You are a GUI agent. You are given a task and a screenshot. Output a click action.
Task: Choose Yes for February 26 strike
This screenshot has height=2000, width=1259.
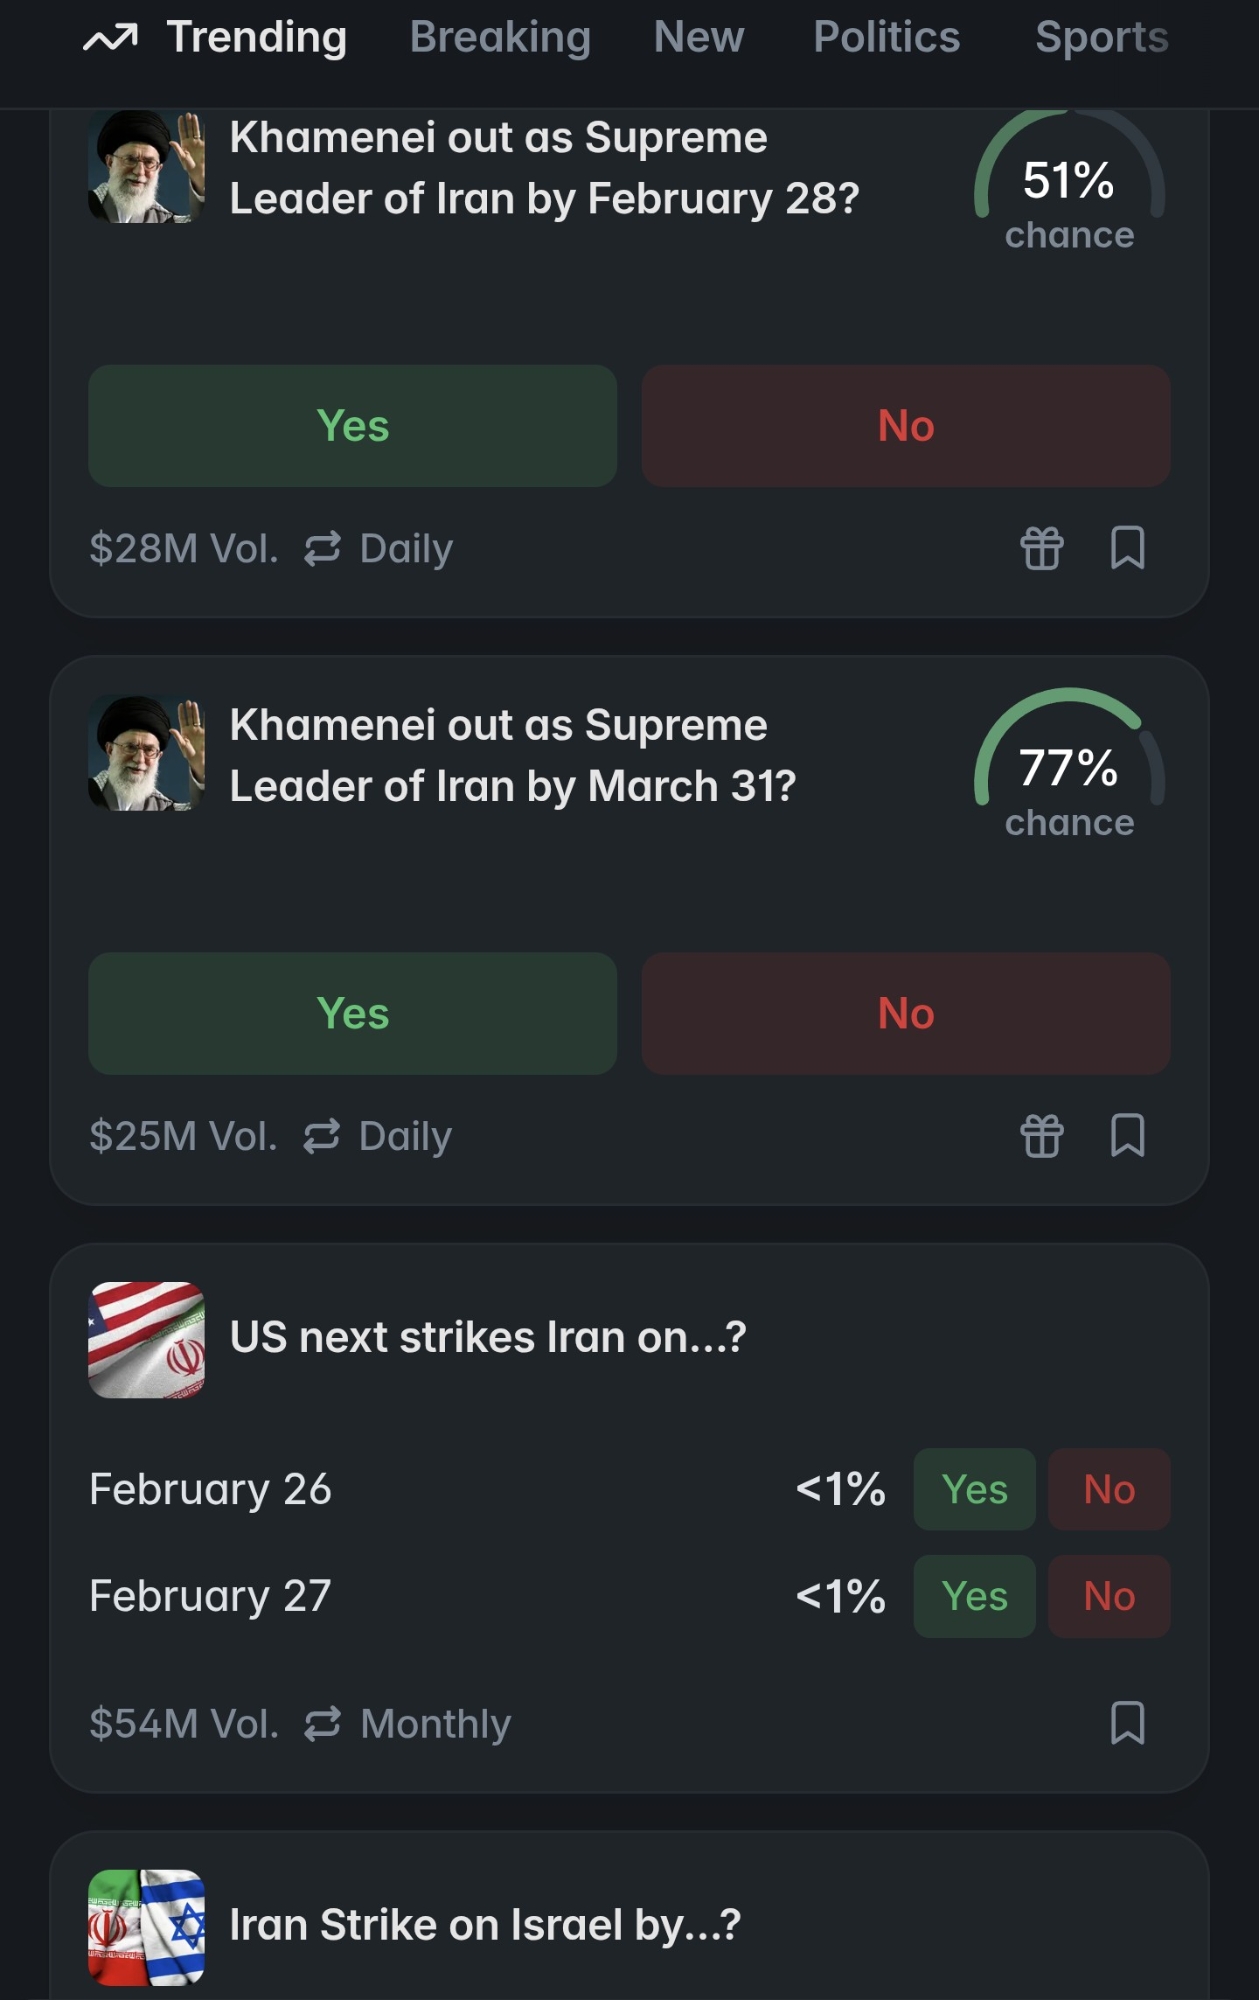[x=974, y=1489]
